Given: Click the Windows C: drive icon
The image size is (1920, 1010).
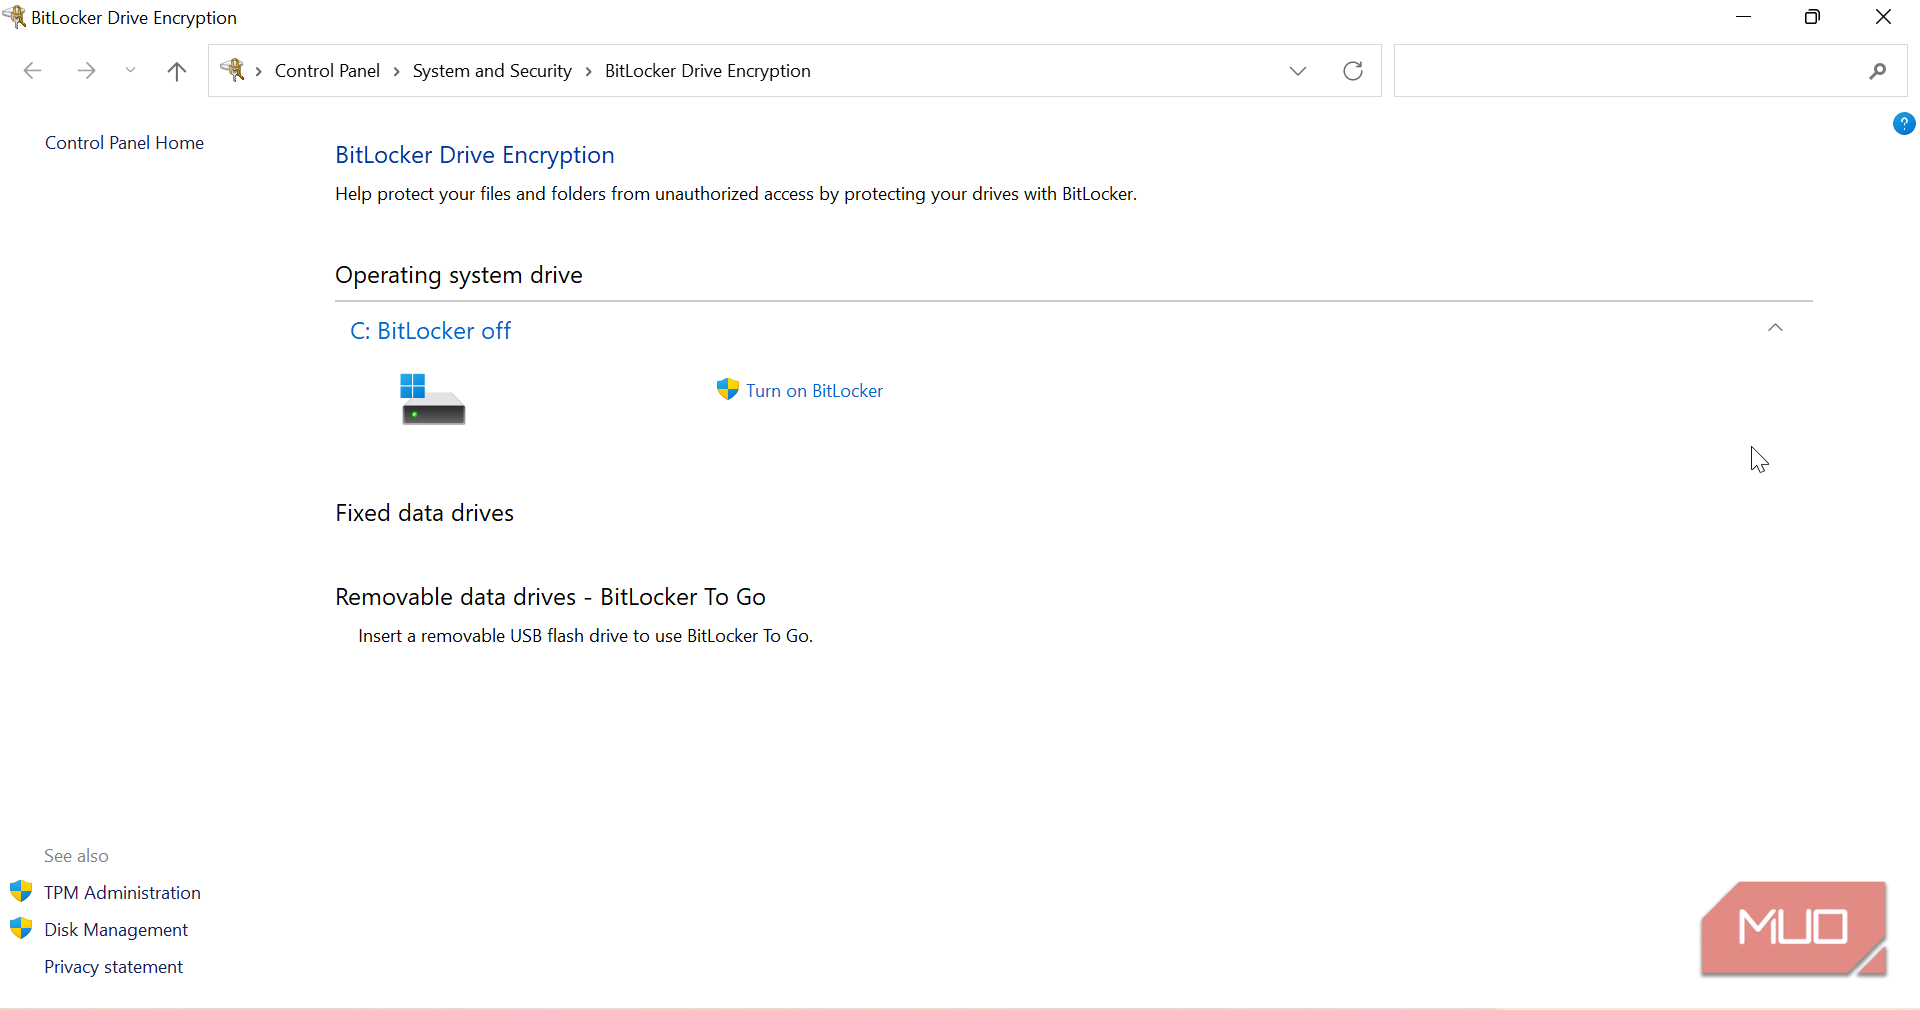Looking at the screenshot, I should point(432,399).
